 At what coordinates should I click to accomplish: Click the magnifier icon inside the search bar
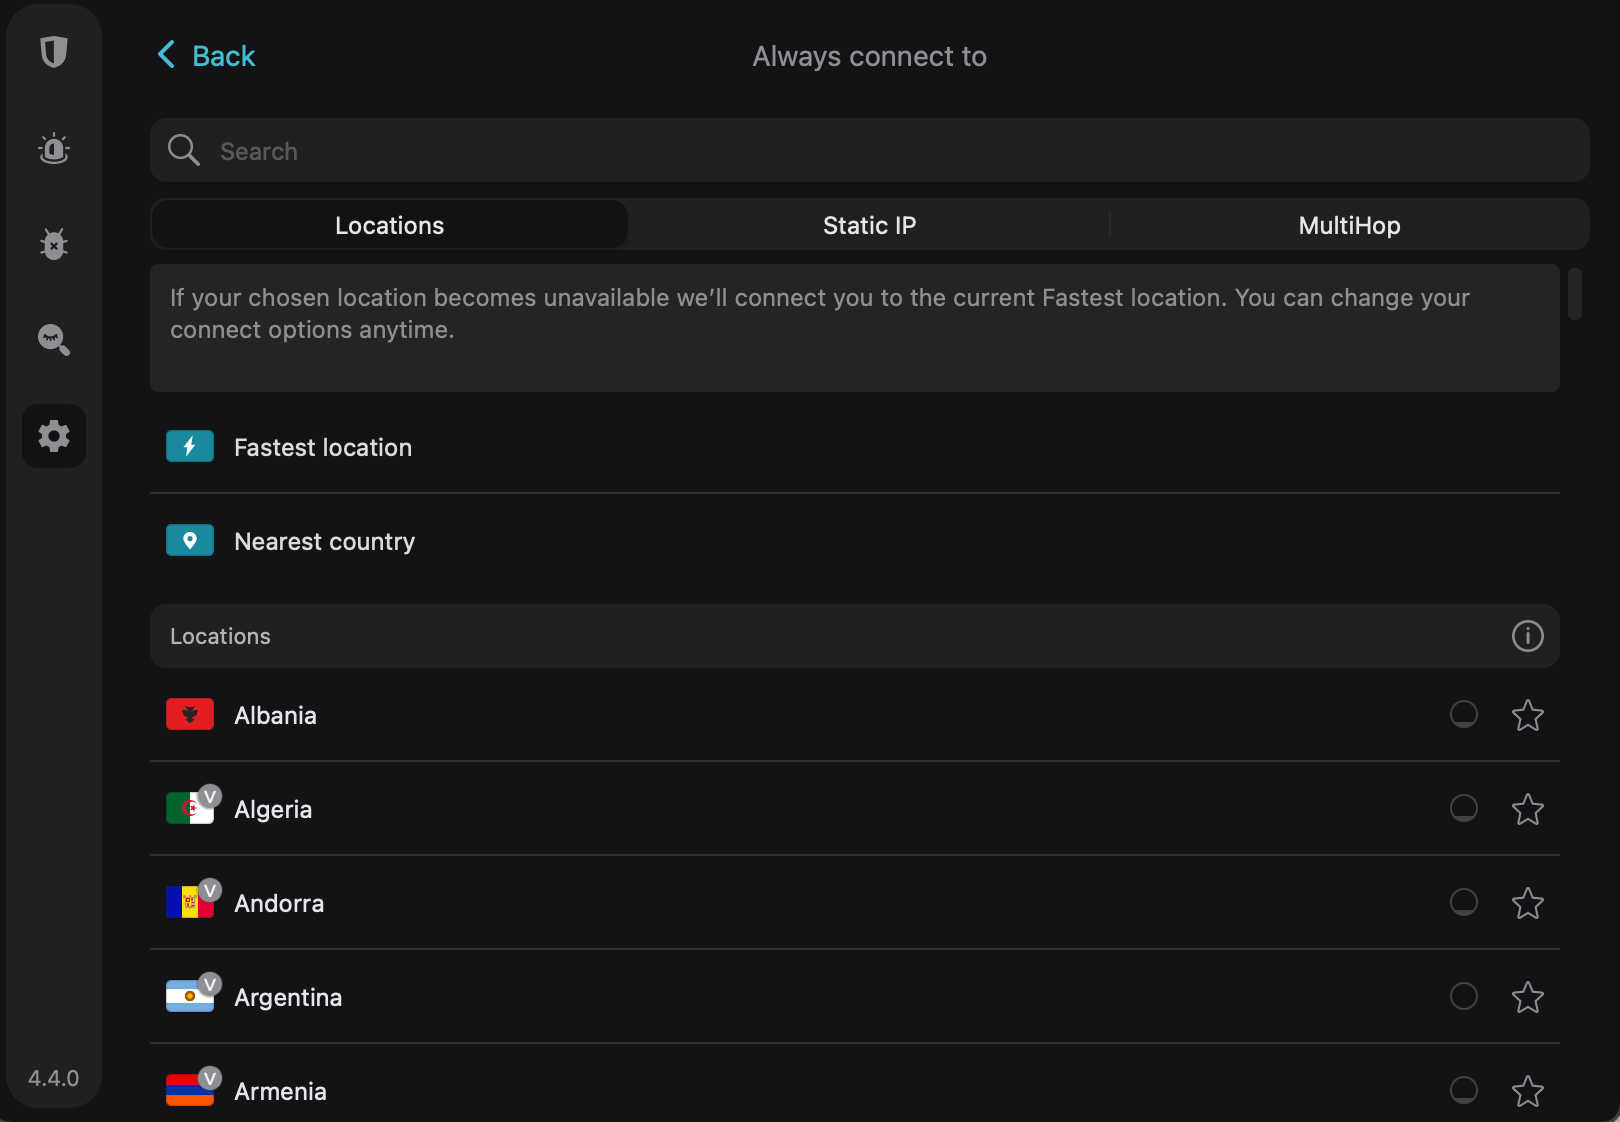point(183,150)
